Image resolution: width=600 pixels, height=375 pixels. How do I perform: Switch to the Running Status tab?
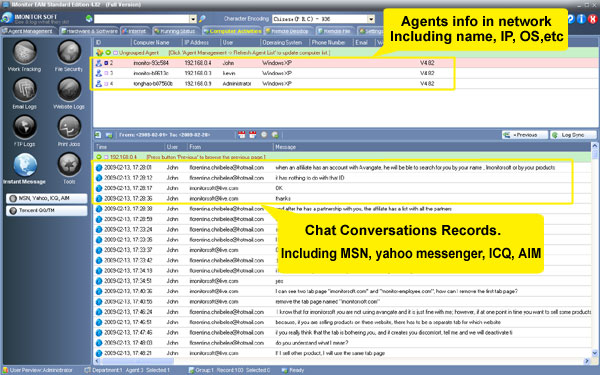click(176, 31)
